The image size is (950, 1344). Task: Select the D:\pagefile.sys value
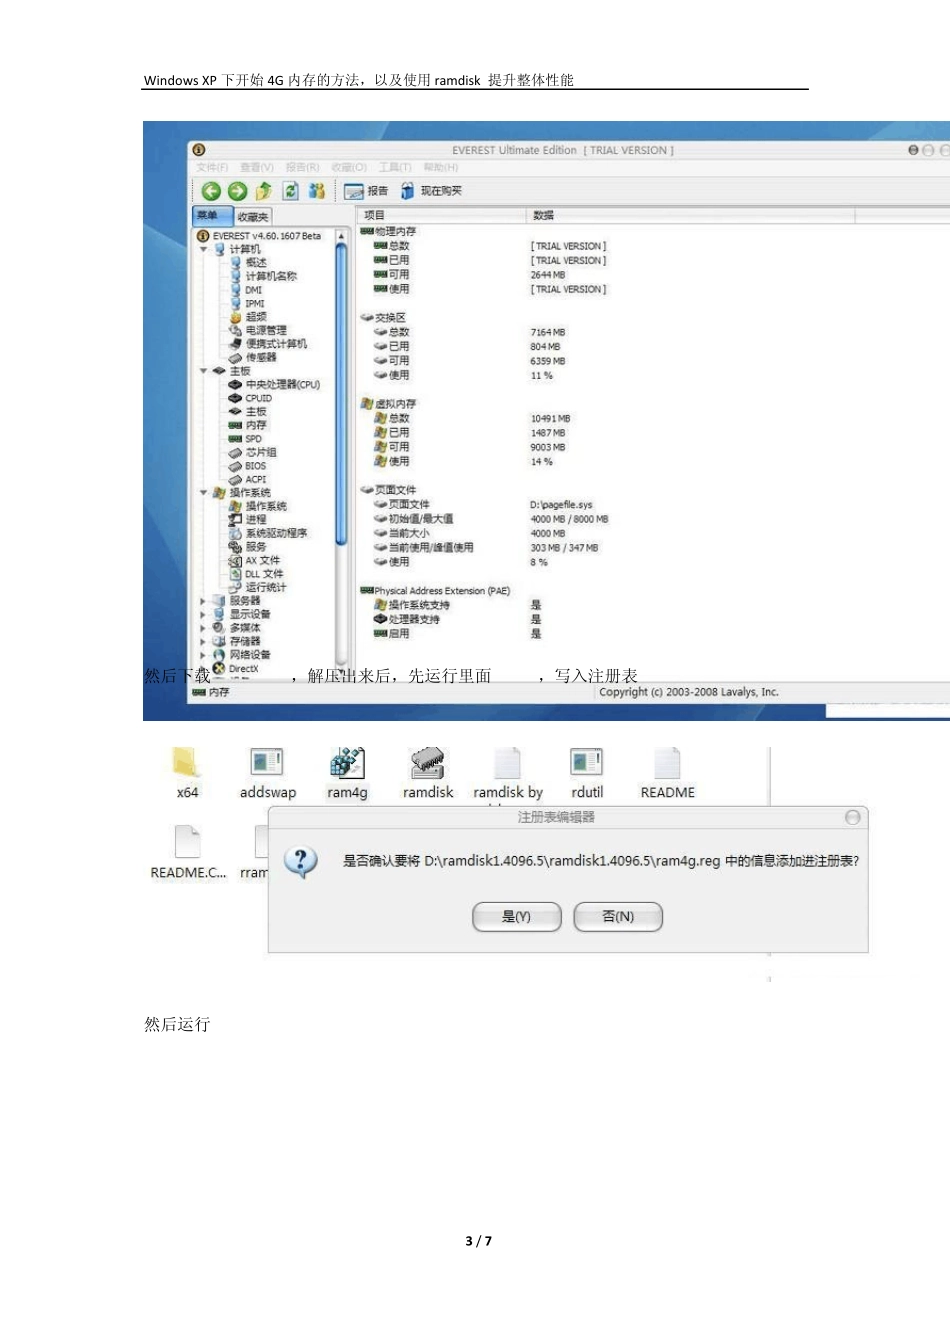coord(561,505)
